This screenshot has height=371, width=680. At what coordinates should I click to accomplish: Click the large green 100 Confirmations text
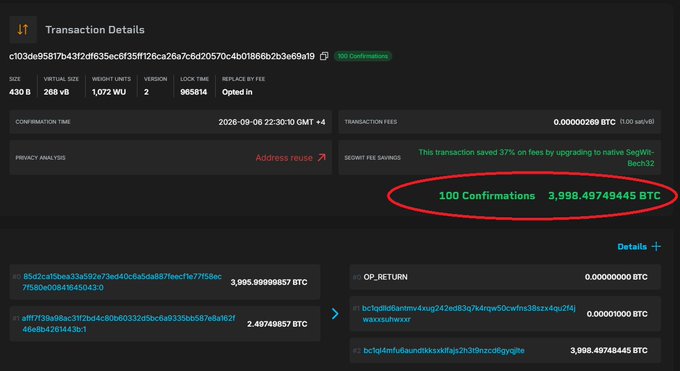pos(487,196)
